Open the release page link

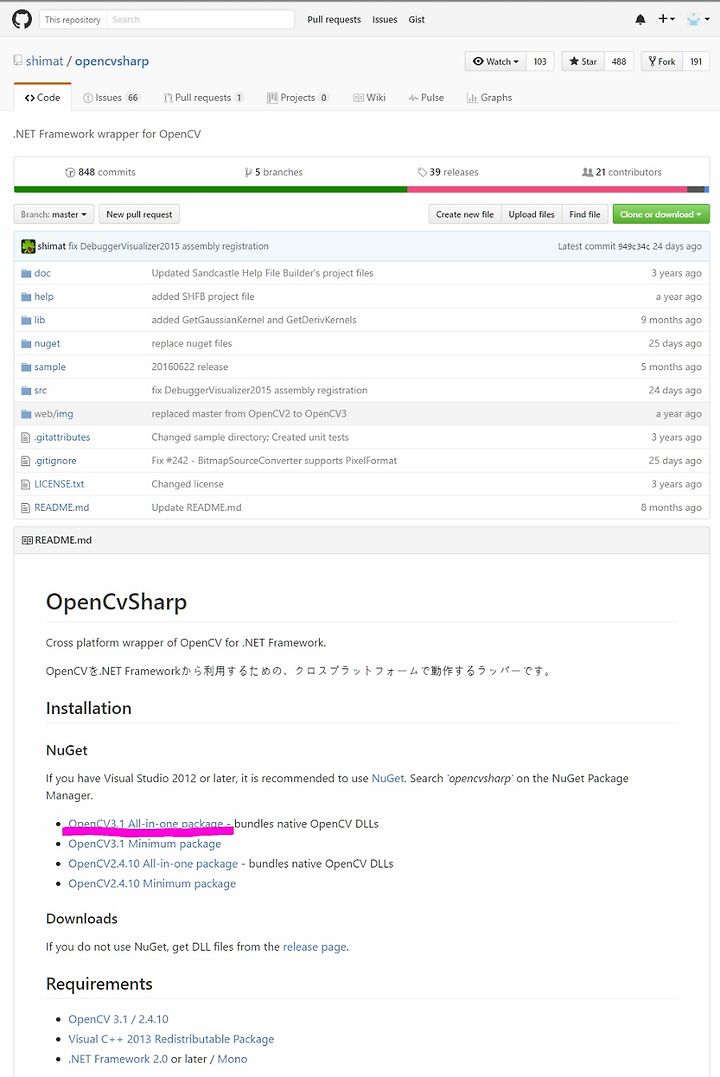point(315,946)
